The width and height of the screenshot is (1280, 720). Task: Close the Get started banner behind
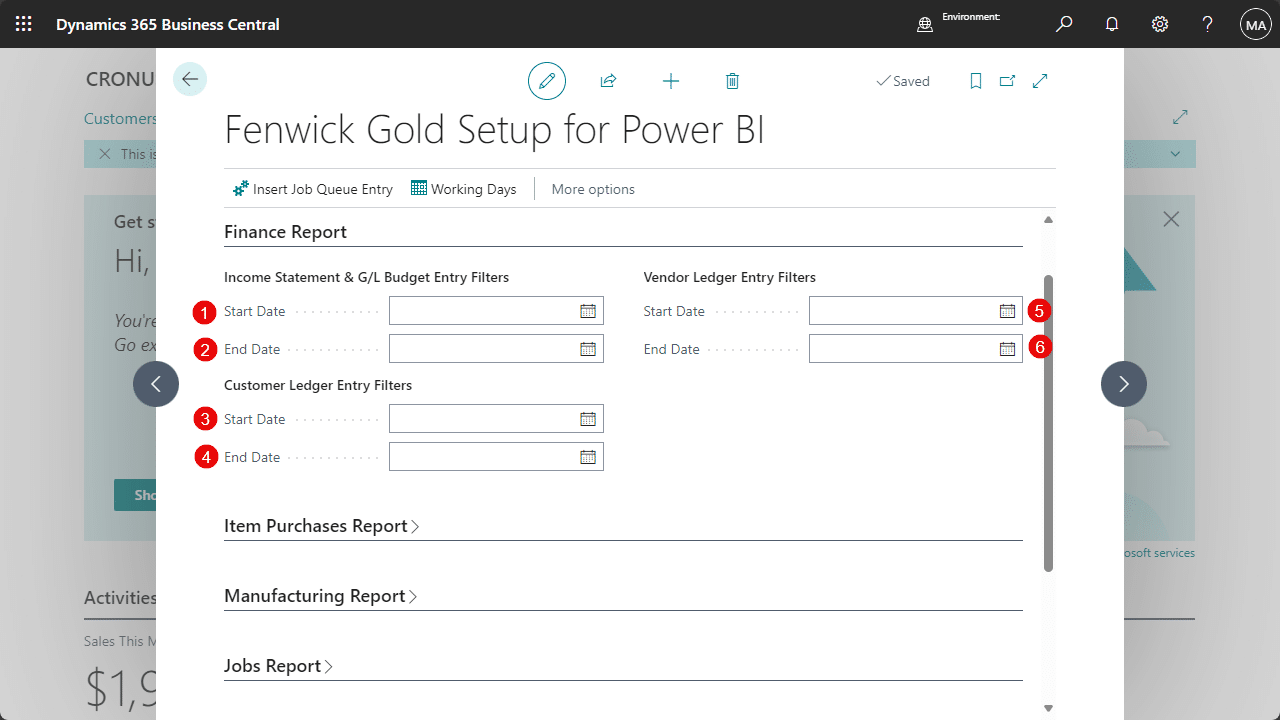[1171, 219]
